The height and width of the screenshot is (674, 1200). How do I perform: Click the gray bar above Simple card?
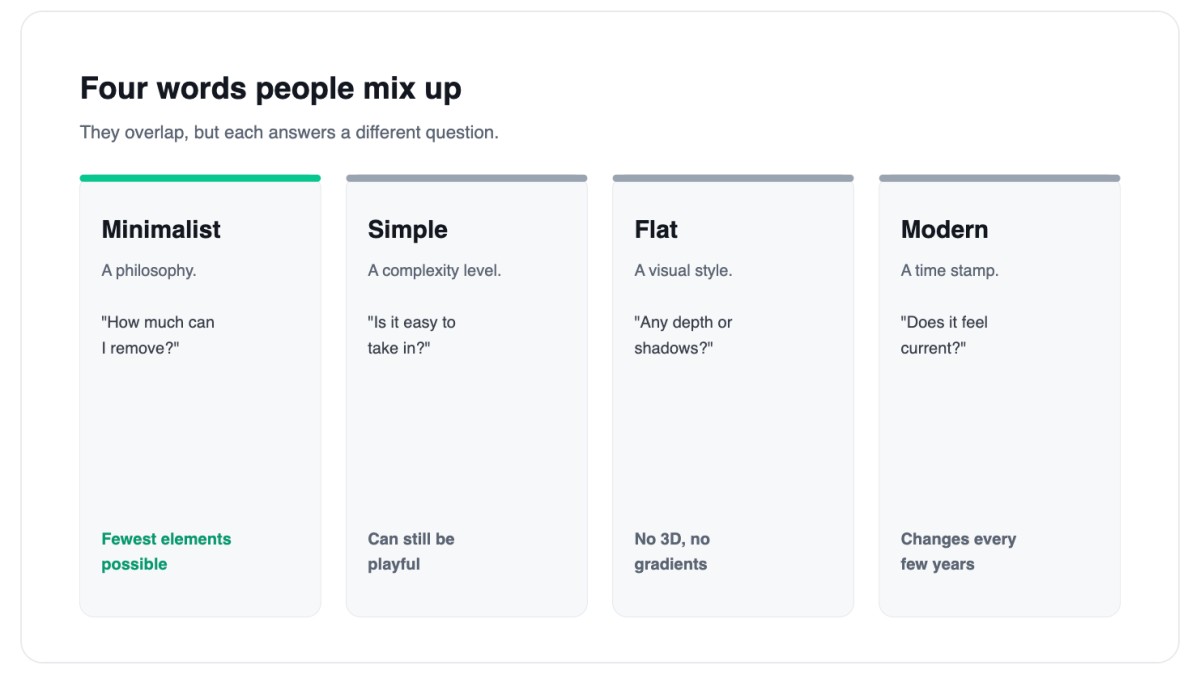point(467,178)
